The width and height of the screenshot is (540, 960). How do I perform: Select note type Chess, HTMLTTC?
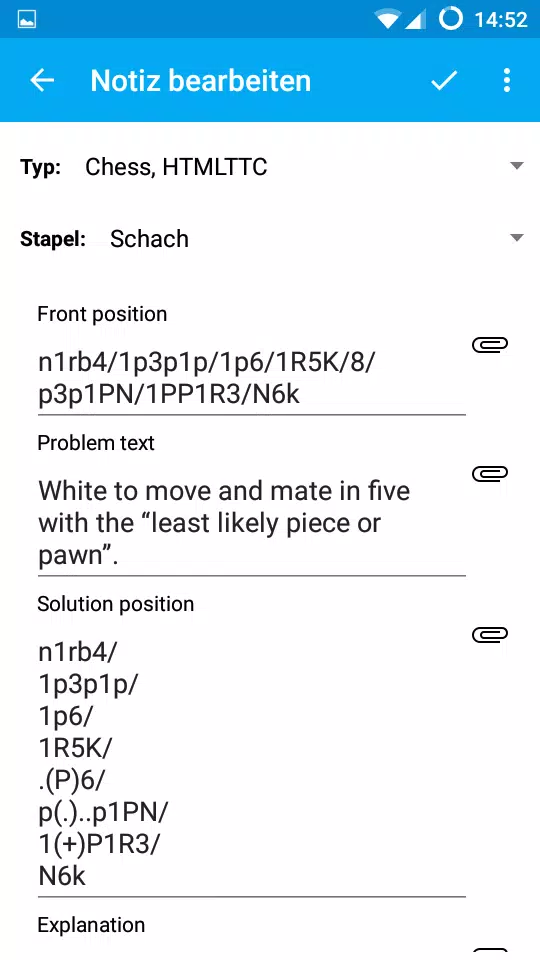pos(176,167)
